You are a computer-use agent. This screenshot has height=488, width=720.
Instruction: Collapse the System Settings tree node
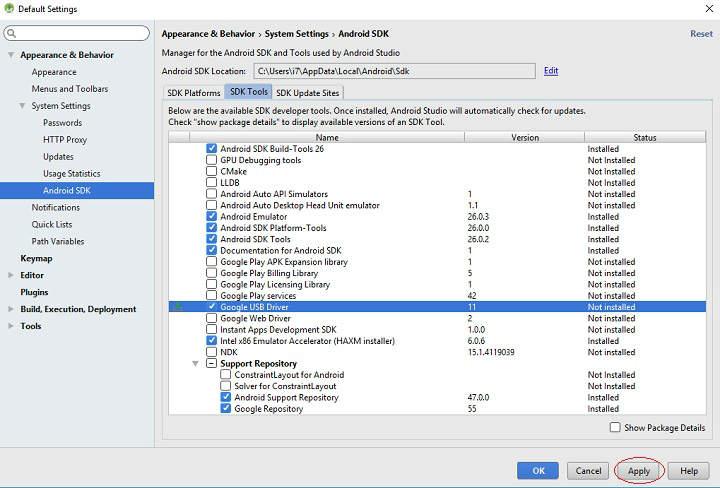point(22,106)
